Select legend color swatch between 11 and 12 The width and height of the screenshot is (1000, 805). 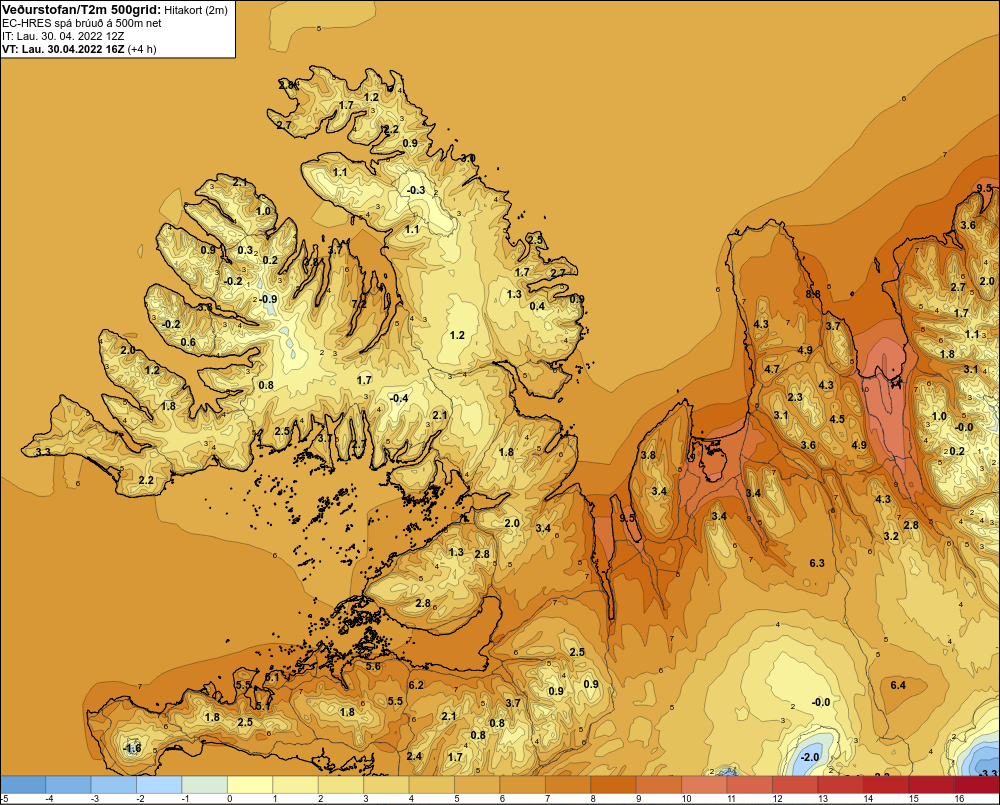pyautogui.click(x=749, y=785)
